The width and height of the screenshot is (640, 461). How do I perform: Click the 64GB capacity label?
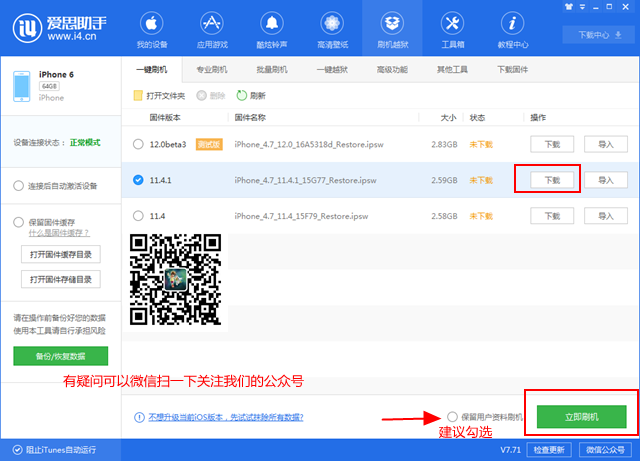coord(49,86)
